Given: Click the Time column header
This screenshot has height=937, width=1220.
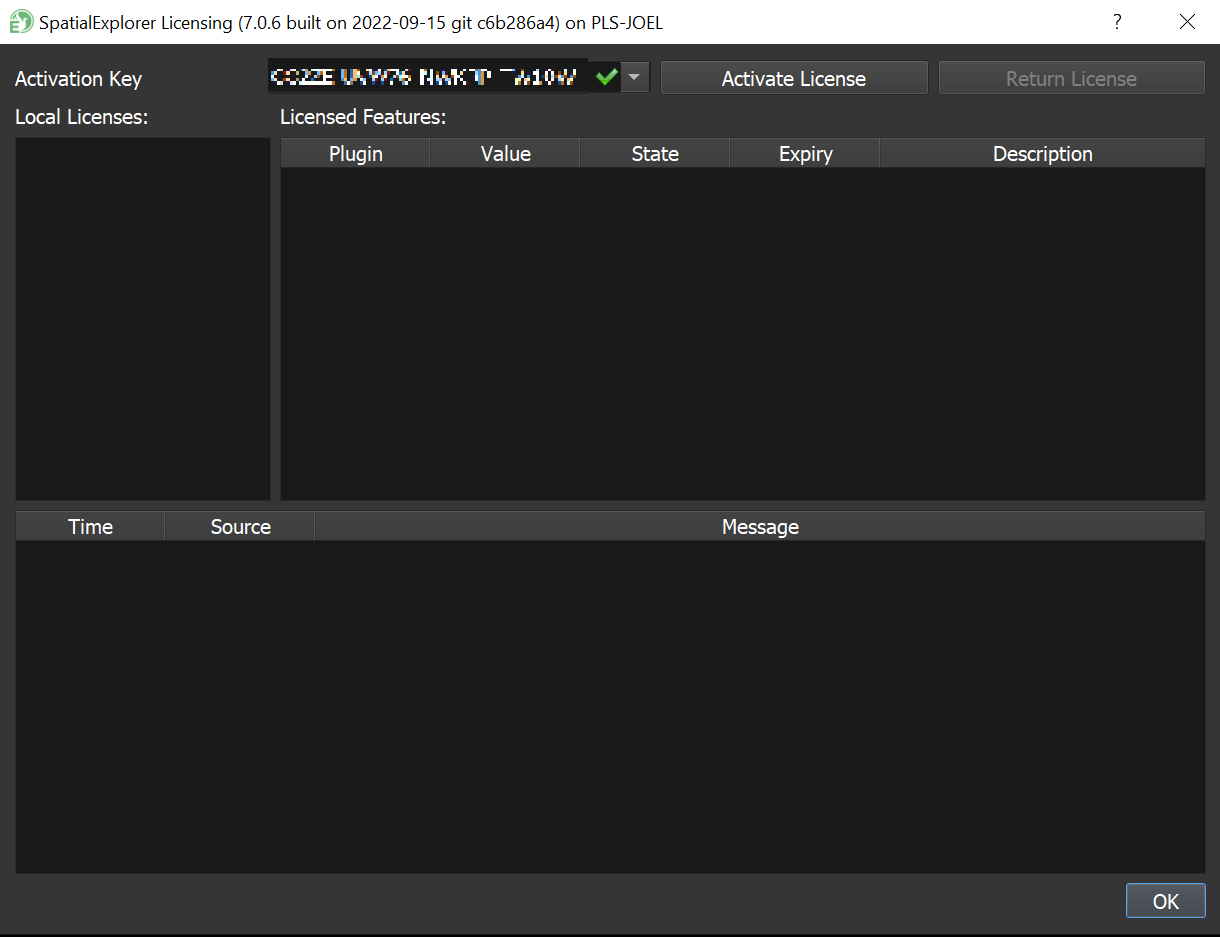Looking at the screenshot, I should [x=90, y=526].
